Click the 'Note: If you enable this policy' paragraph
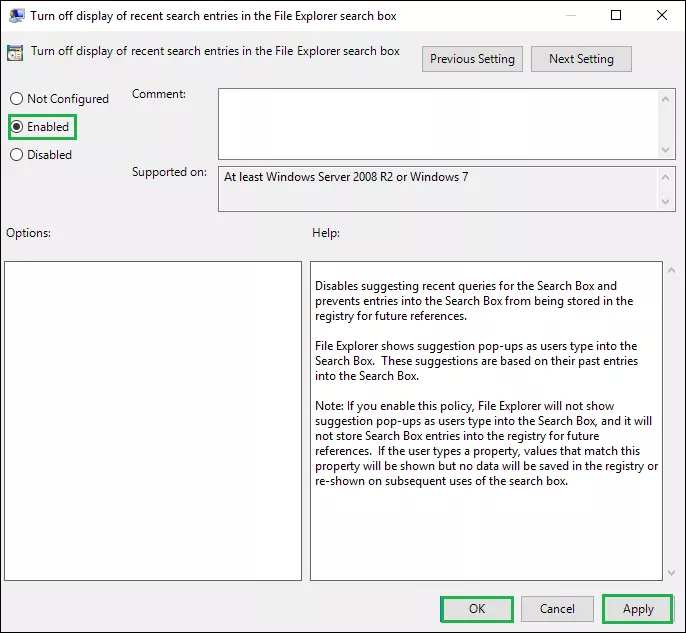 point(486,444)
